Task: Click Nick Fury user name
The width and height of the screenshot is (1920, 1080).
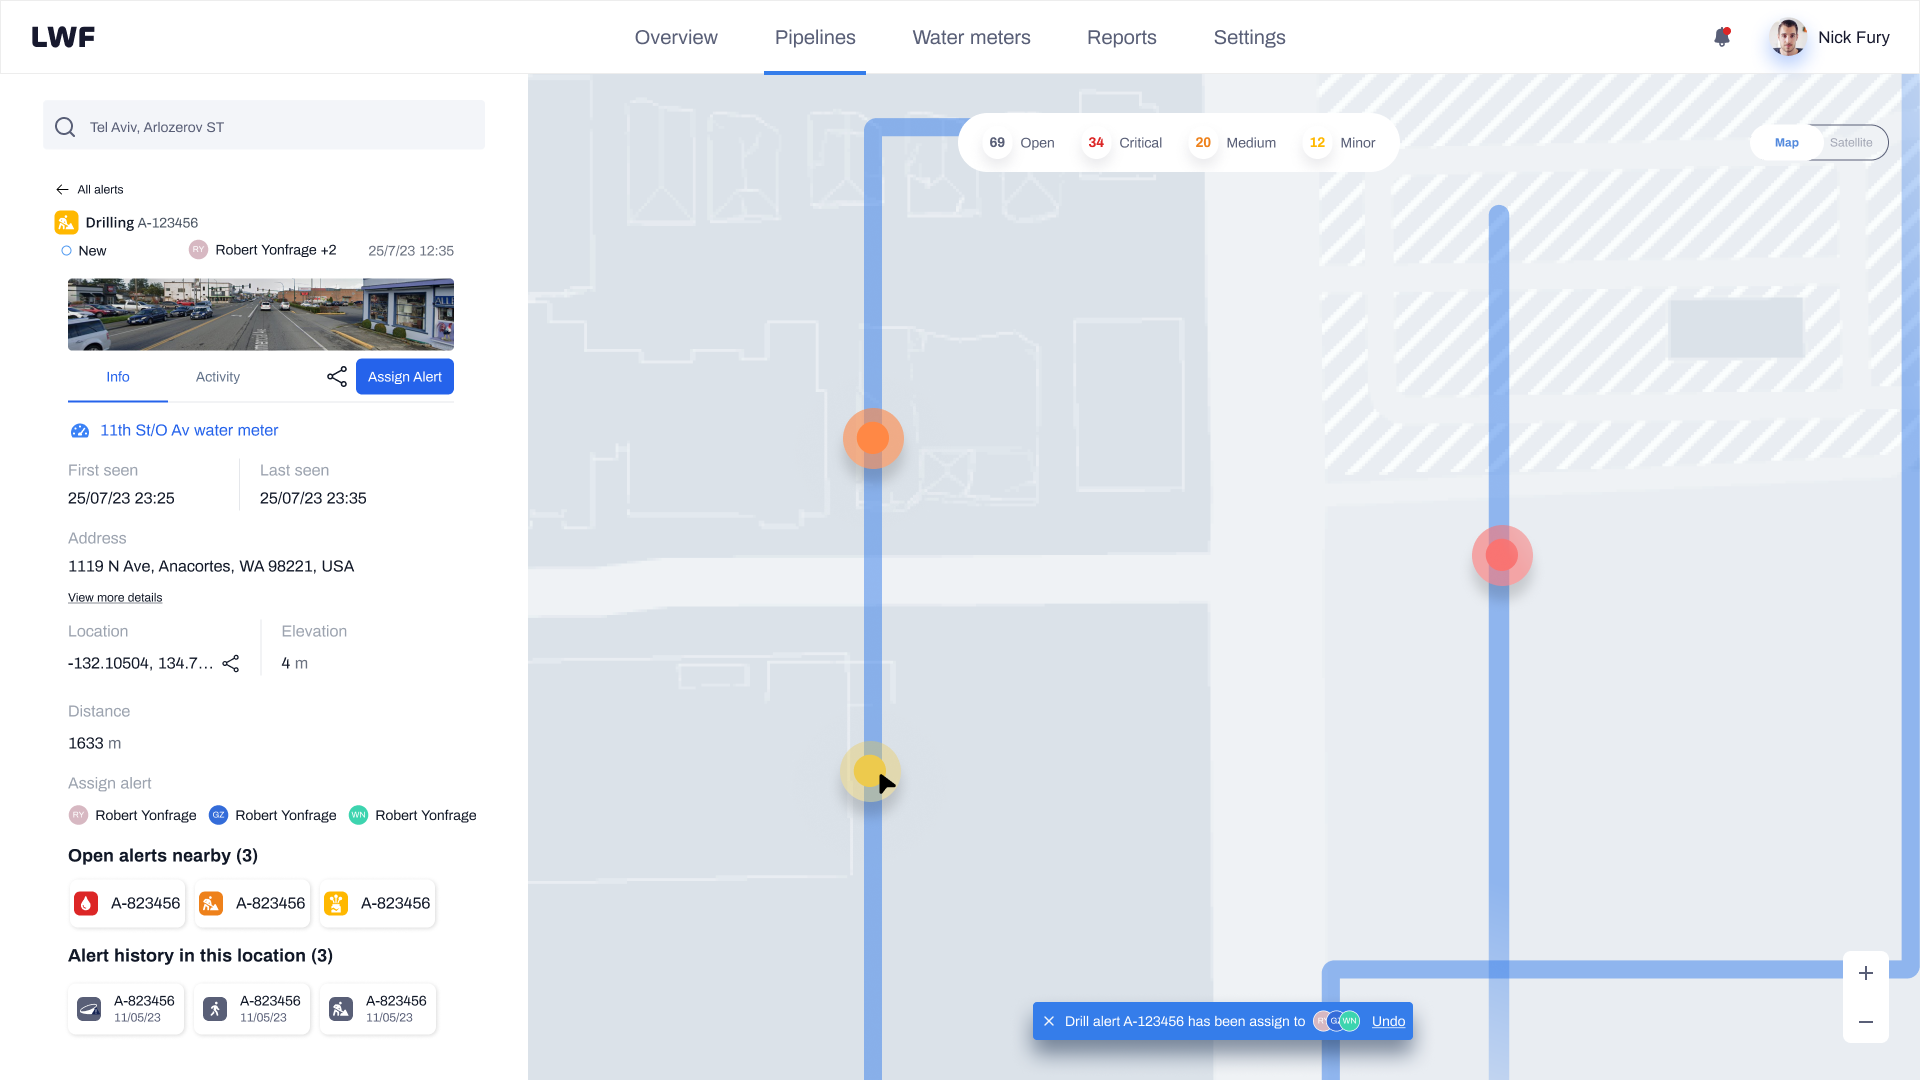Action: click(1853, 37)
